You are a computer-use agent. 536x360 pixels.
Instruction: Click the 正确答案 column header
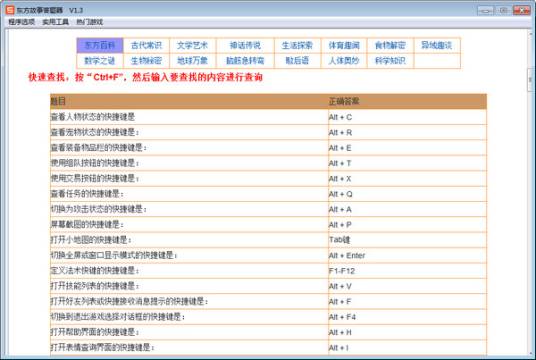[407, 102]
